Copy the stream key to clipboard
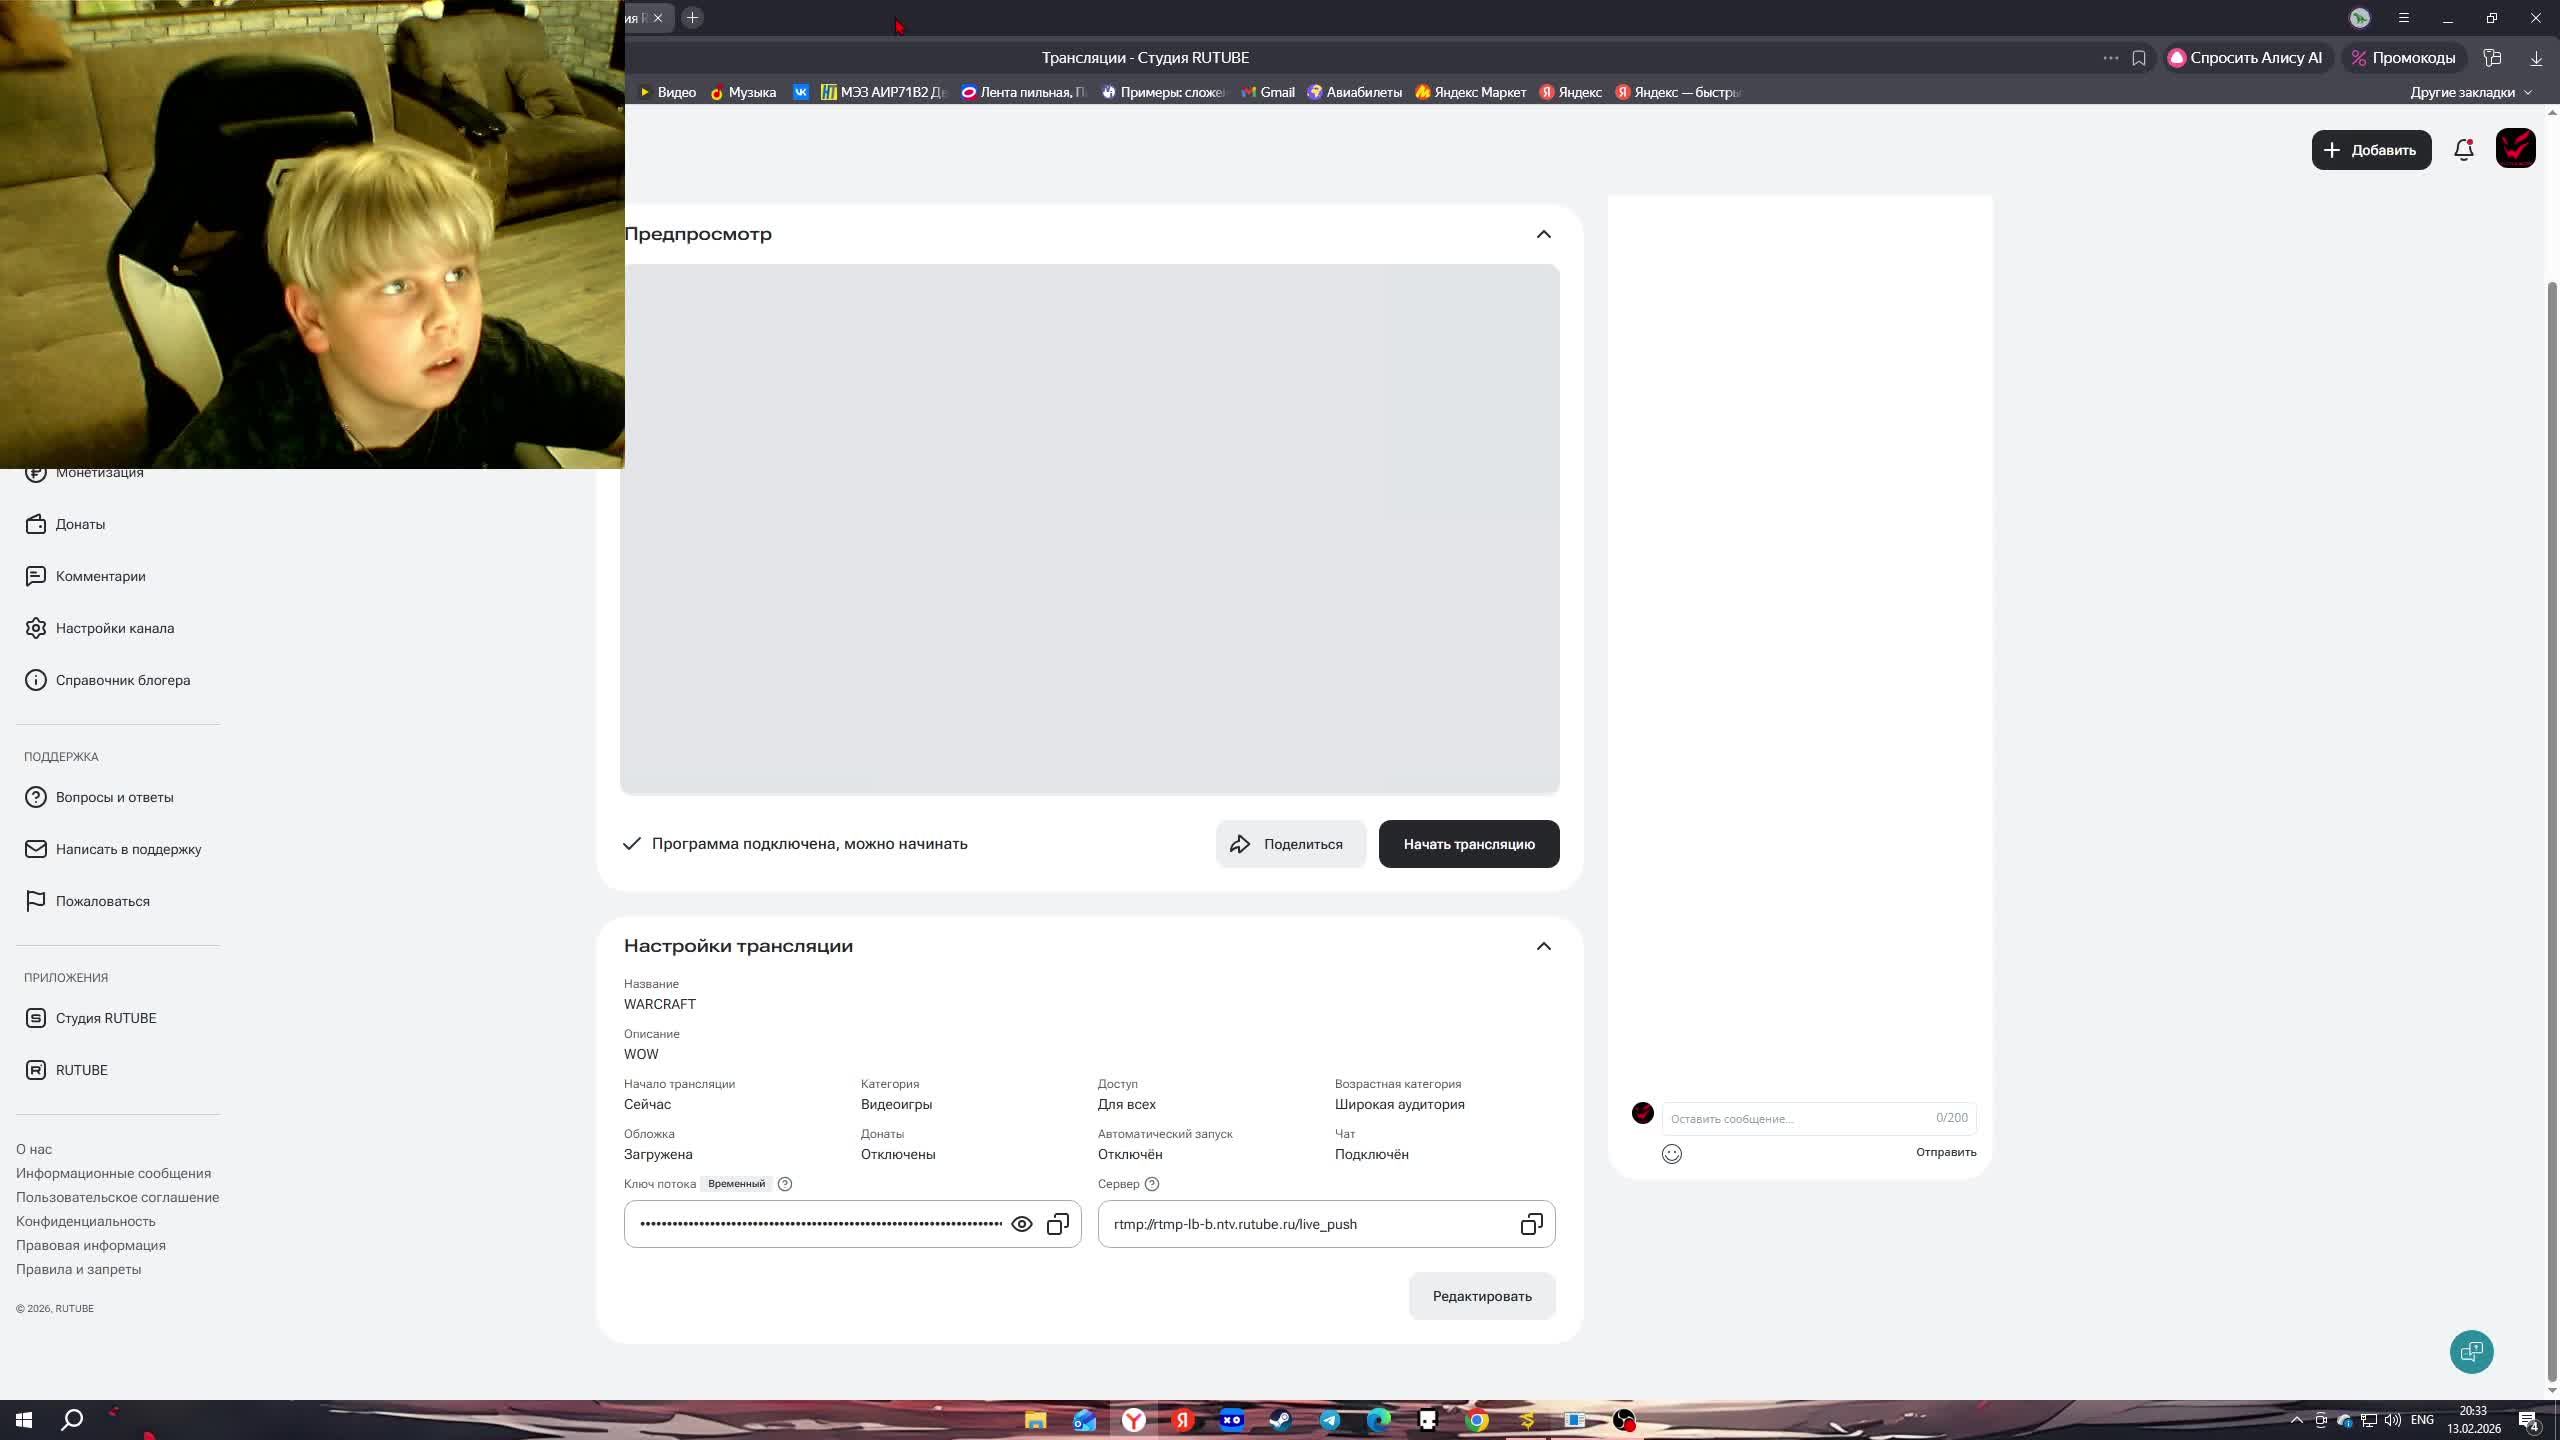The height and width of the screenshot is (1440, 2560). coord(1057,1224)
